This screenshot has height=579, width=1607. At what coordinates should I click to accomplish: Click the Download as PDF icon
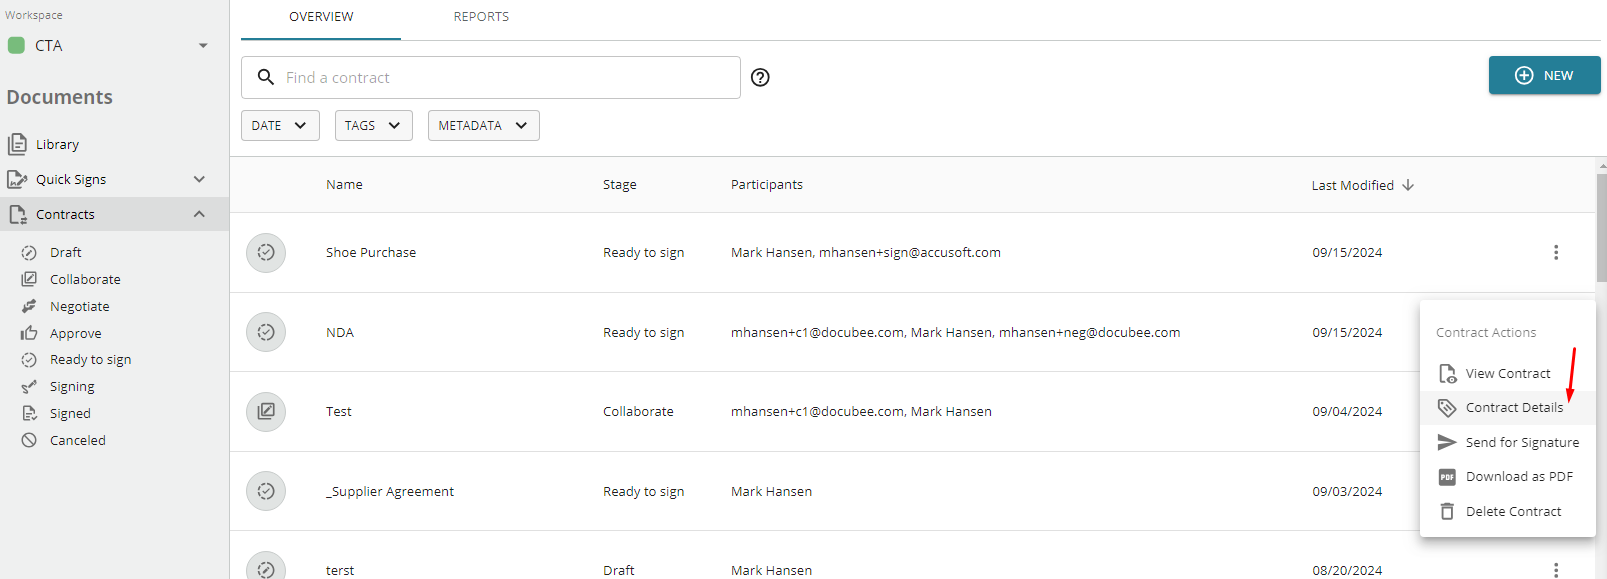tap(1447, 477)
